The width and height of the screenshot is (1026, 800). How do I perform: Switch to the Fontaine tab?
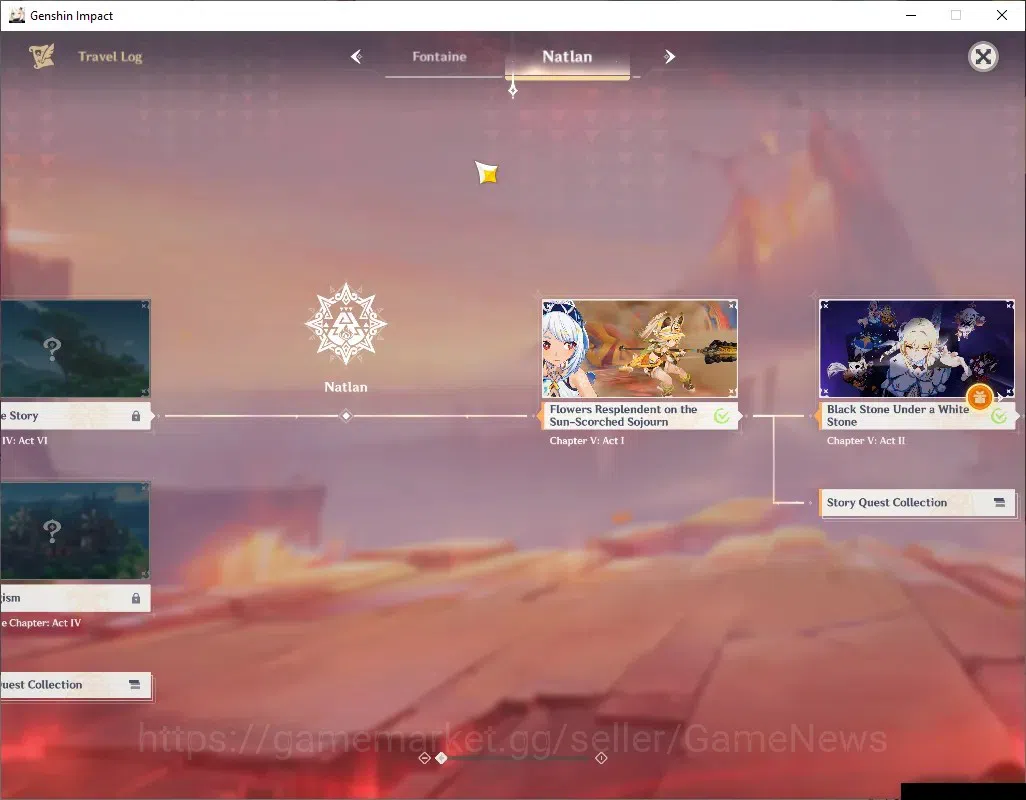coord(440,57)
